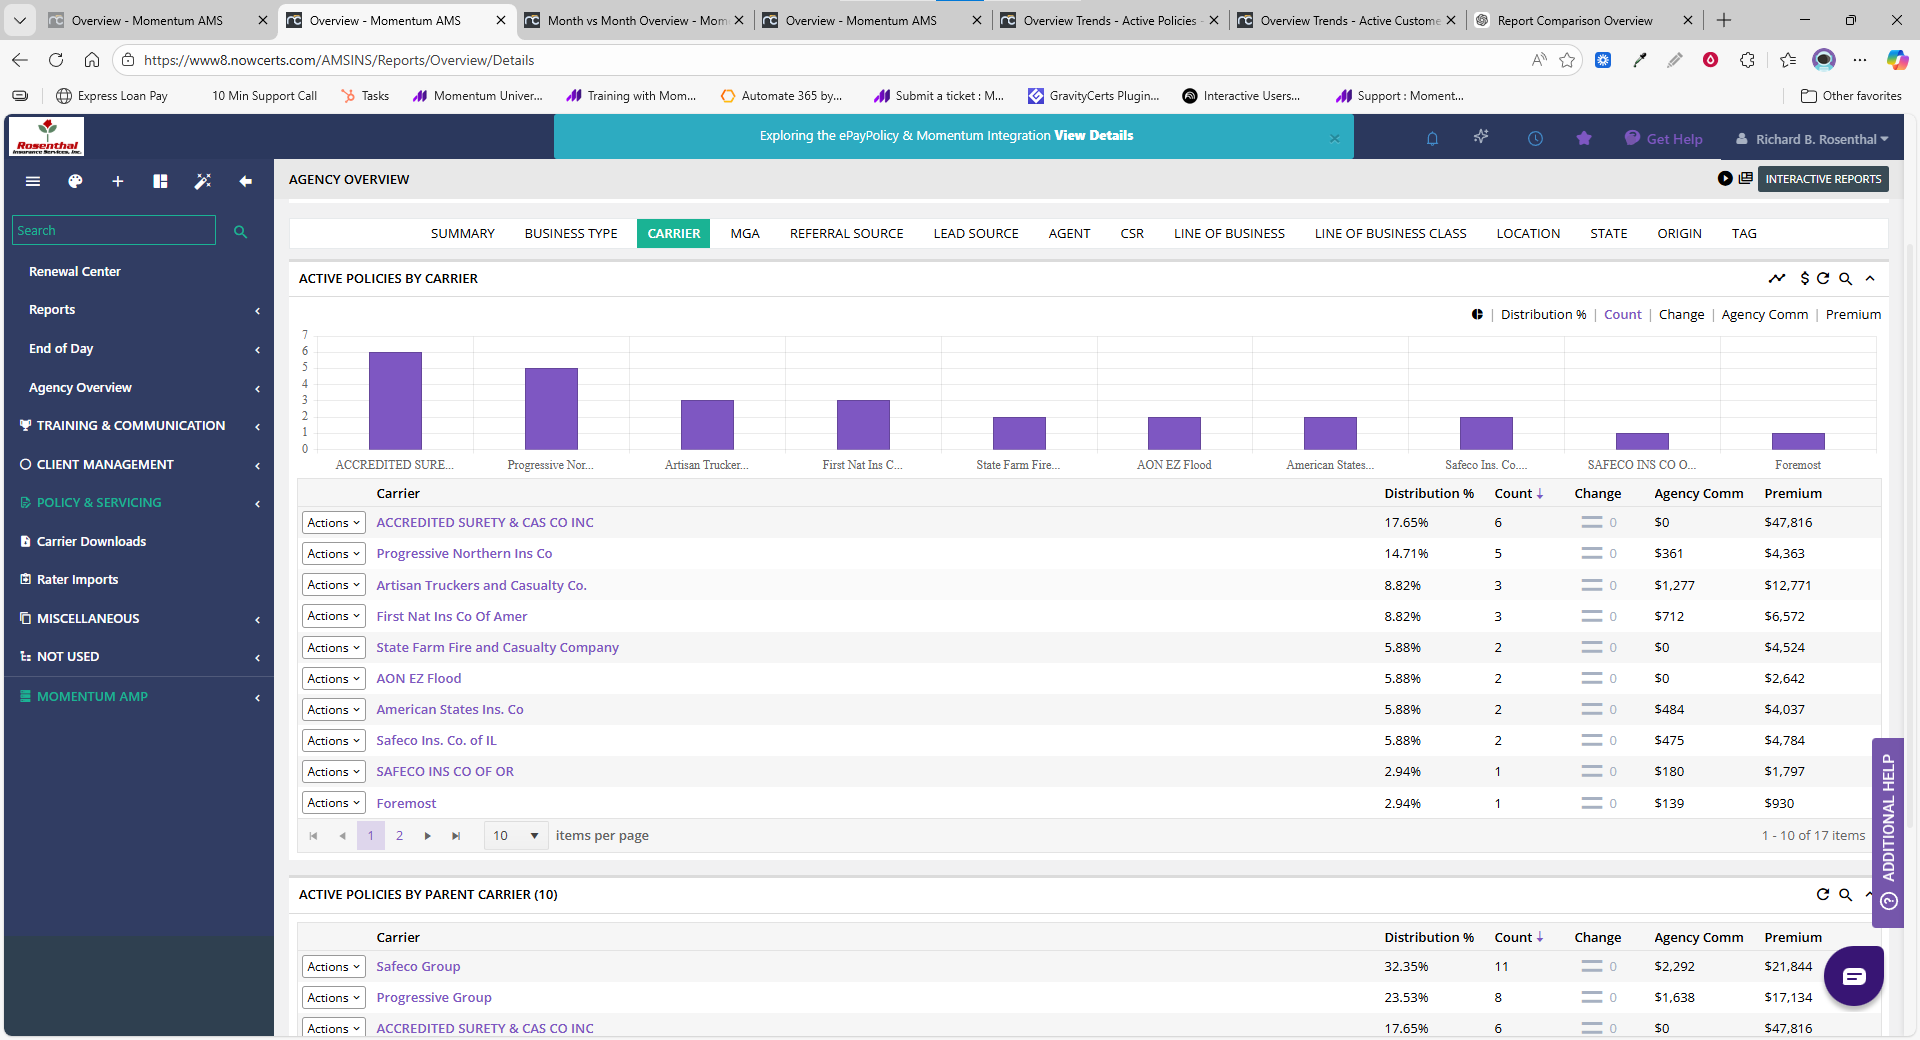Image resolution: width=1920 pixels, height=1040 pixels.
Task: Switch to the STATE tab
Action: [1608, 233]
